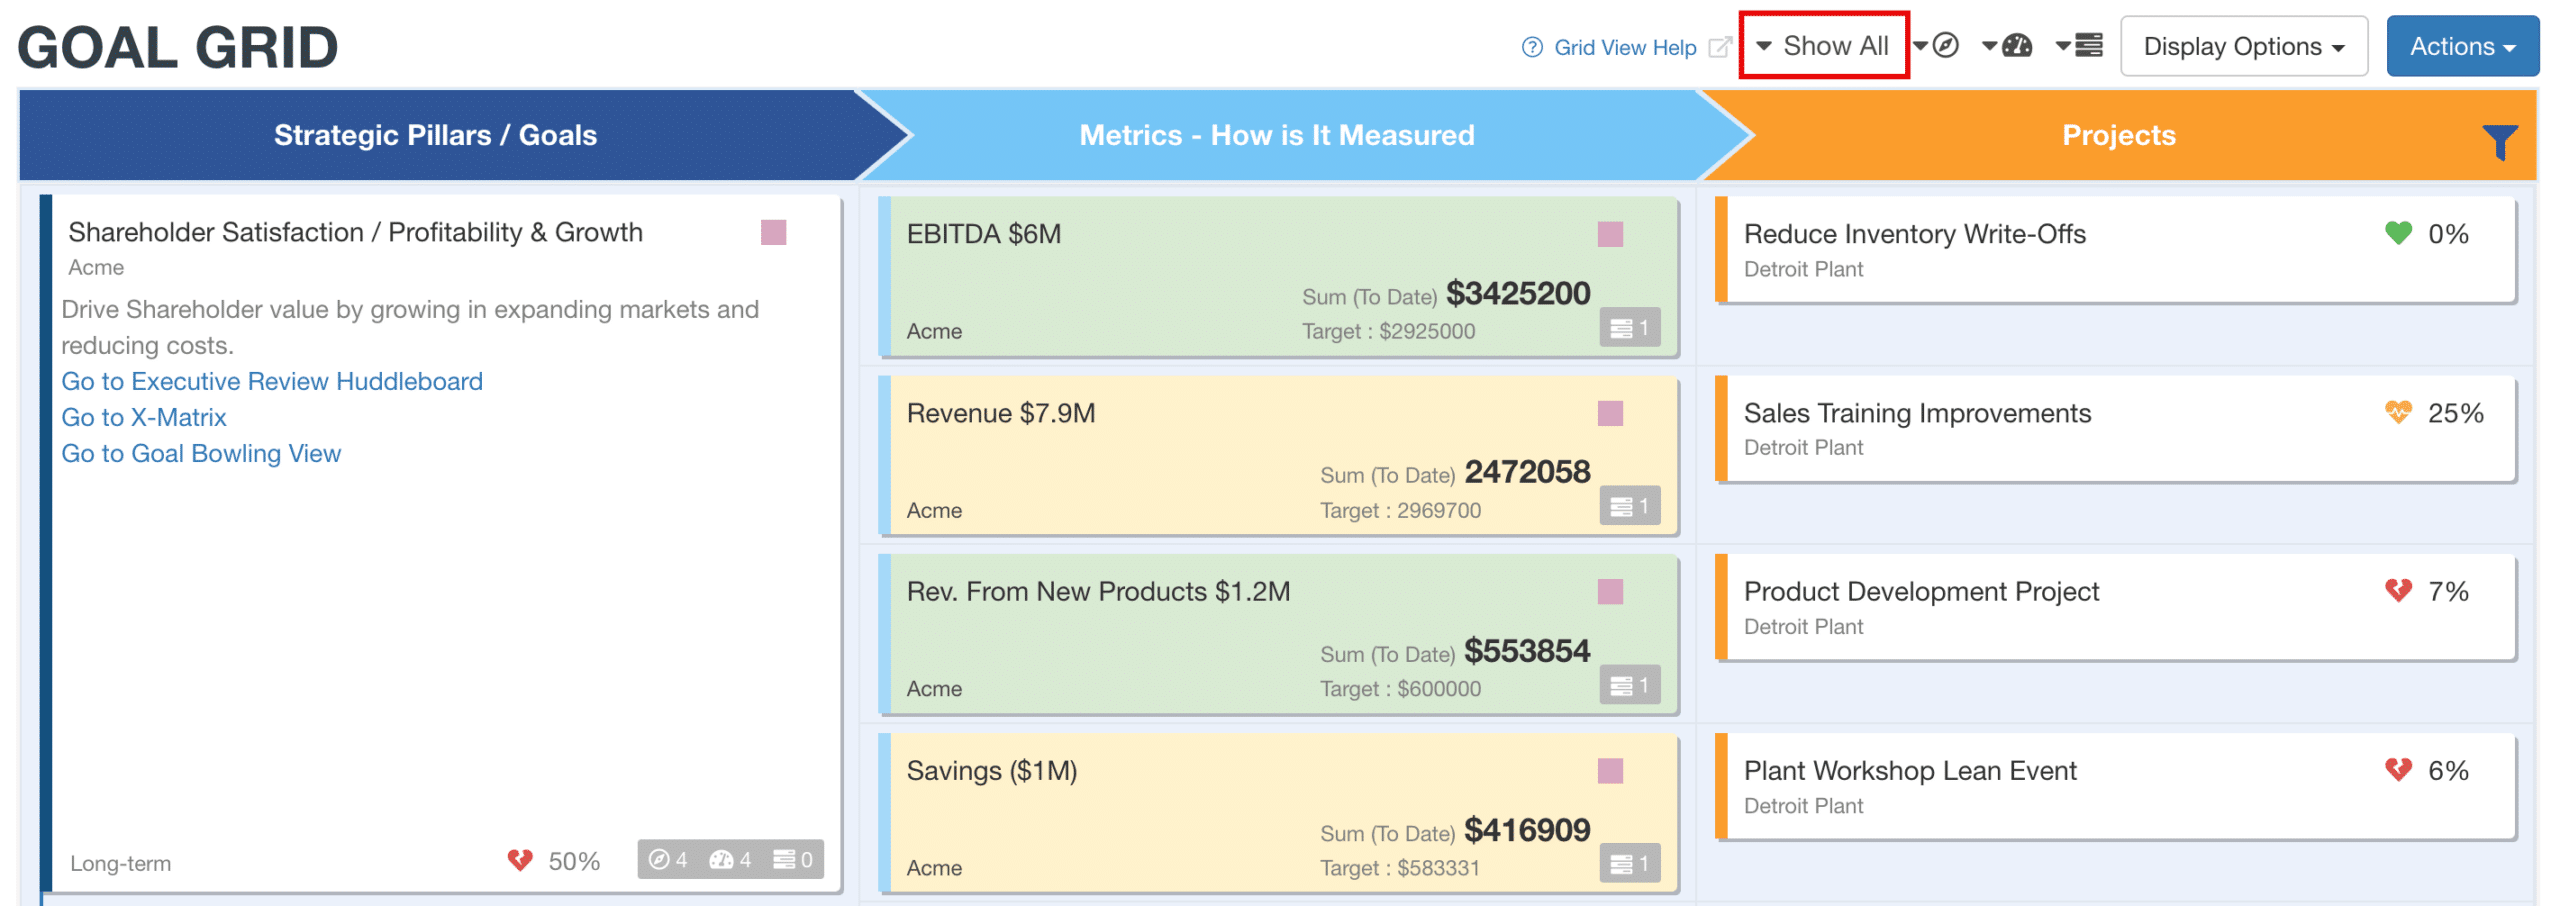Image resolution: width=2560 pixels, height=906 pixels.
Task: Expand the dropdown arrow beside the compass icon
Action: tap(1920, 46)
